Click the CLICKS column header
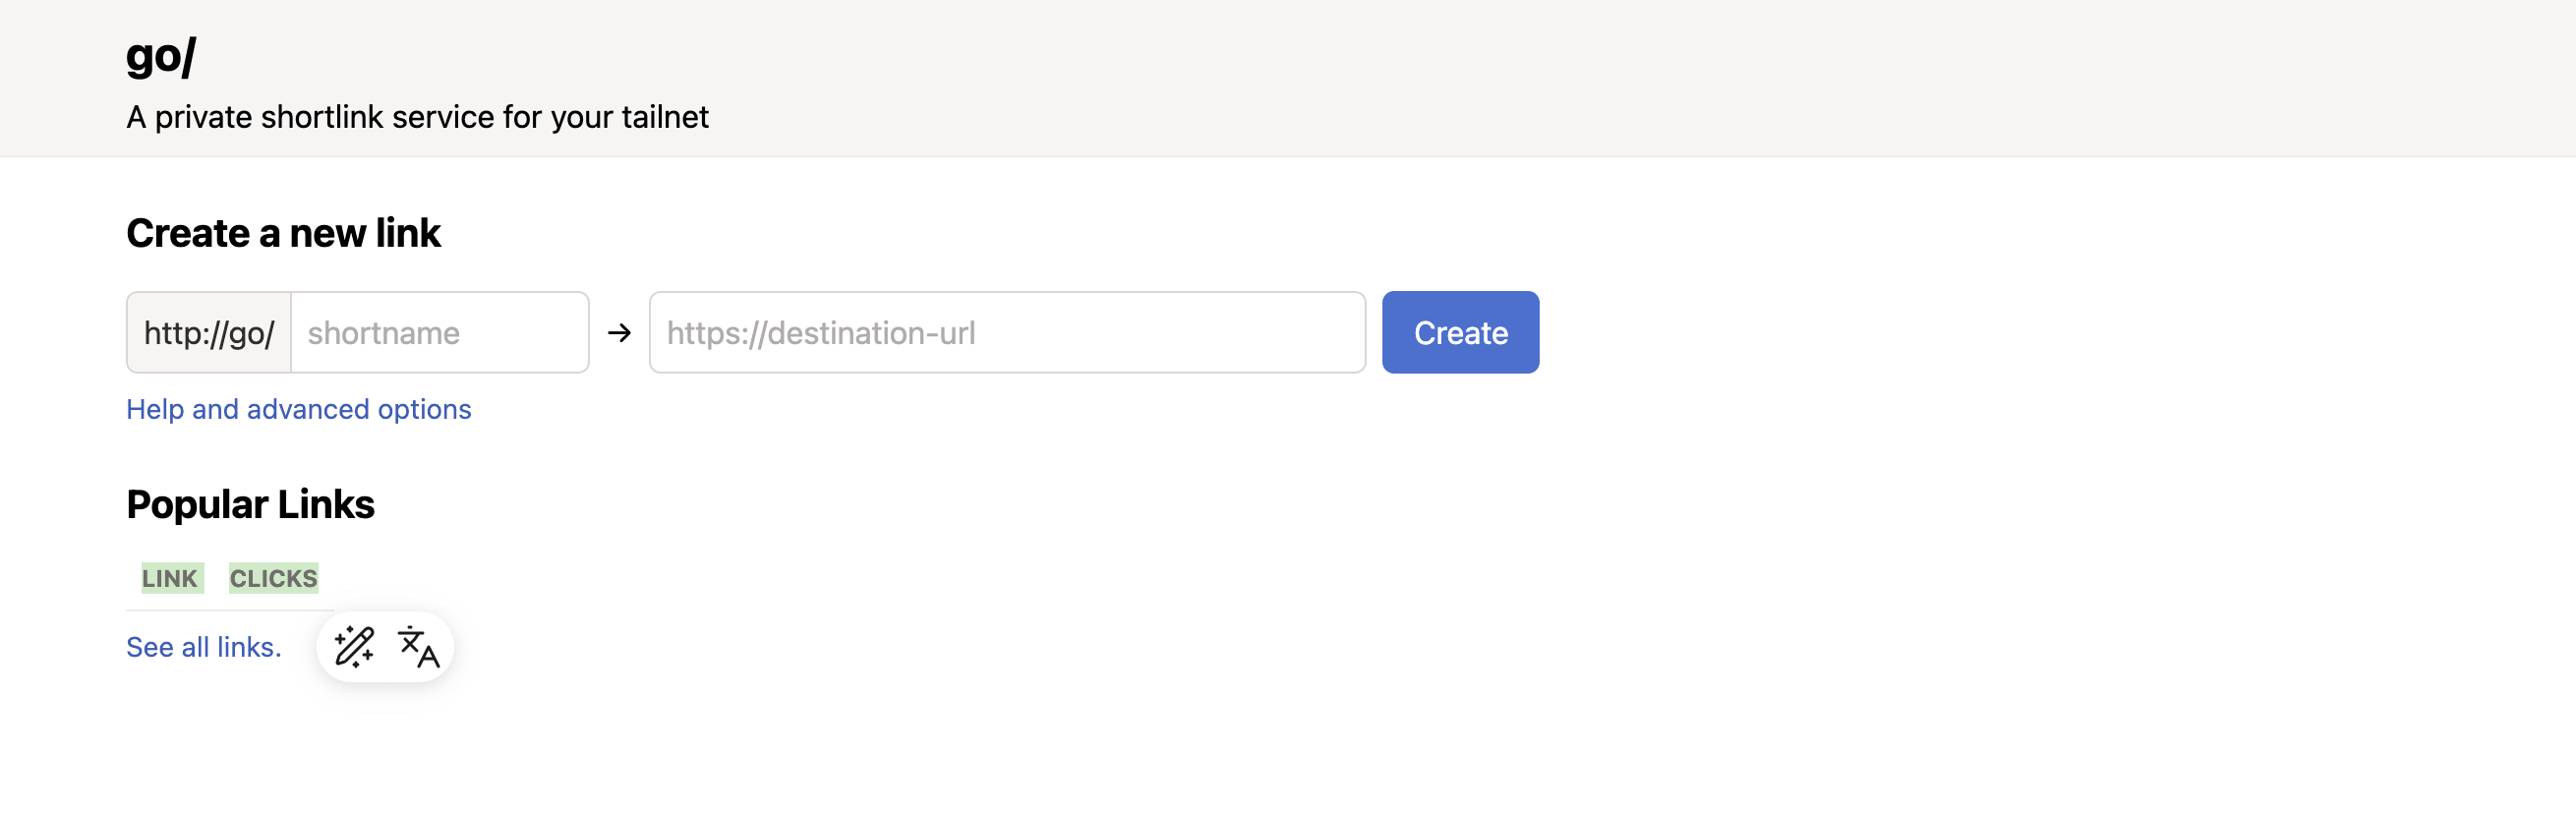The width and height of the screenshot is (2576, 814). 273,578
